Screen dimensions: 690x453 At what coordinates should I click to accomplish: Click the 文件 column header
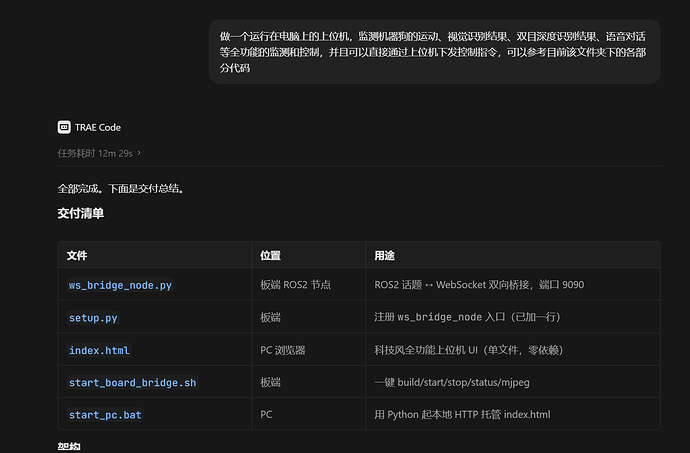pyautogui.click(x=77, y=255)
